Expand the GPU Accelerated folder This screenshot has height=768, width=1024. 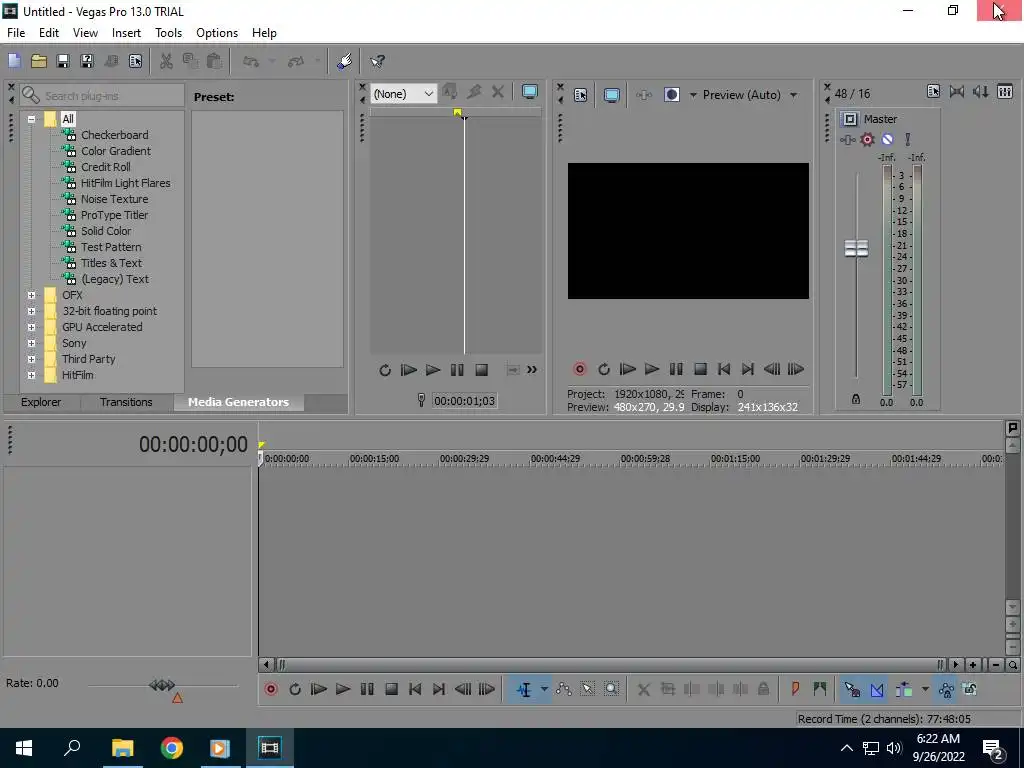pos(31,327)
